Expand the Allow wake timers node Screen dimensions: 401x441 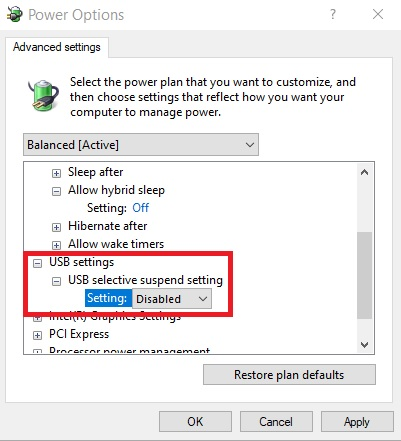56,245
